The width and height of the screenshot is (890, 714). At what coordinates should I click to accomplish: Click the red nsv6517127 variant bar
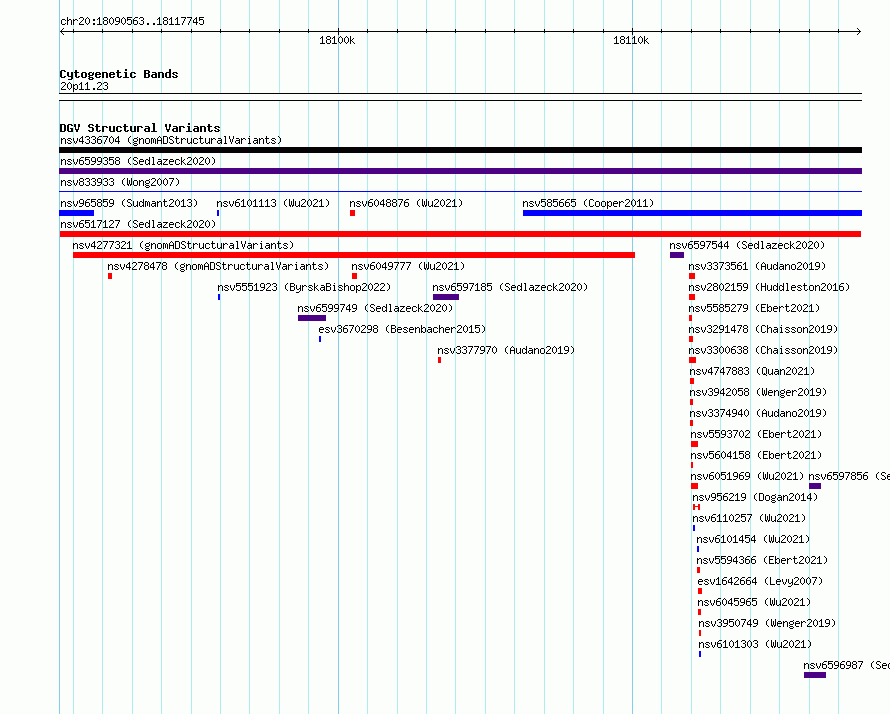pyautogui.click(x=460, y=234)
